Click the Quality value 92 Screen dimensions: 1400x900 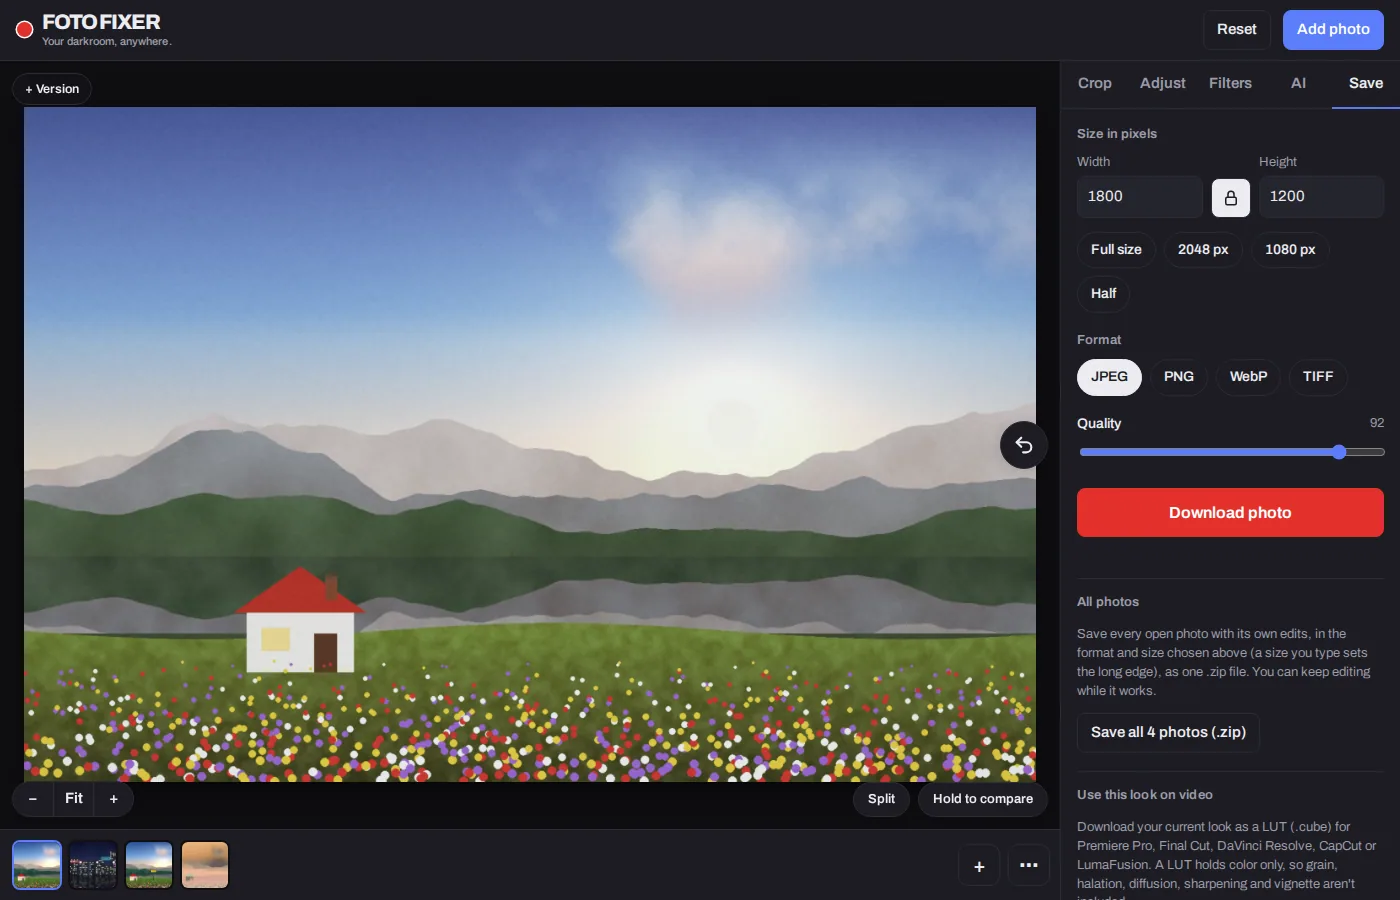coord(1377,423)
